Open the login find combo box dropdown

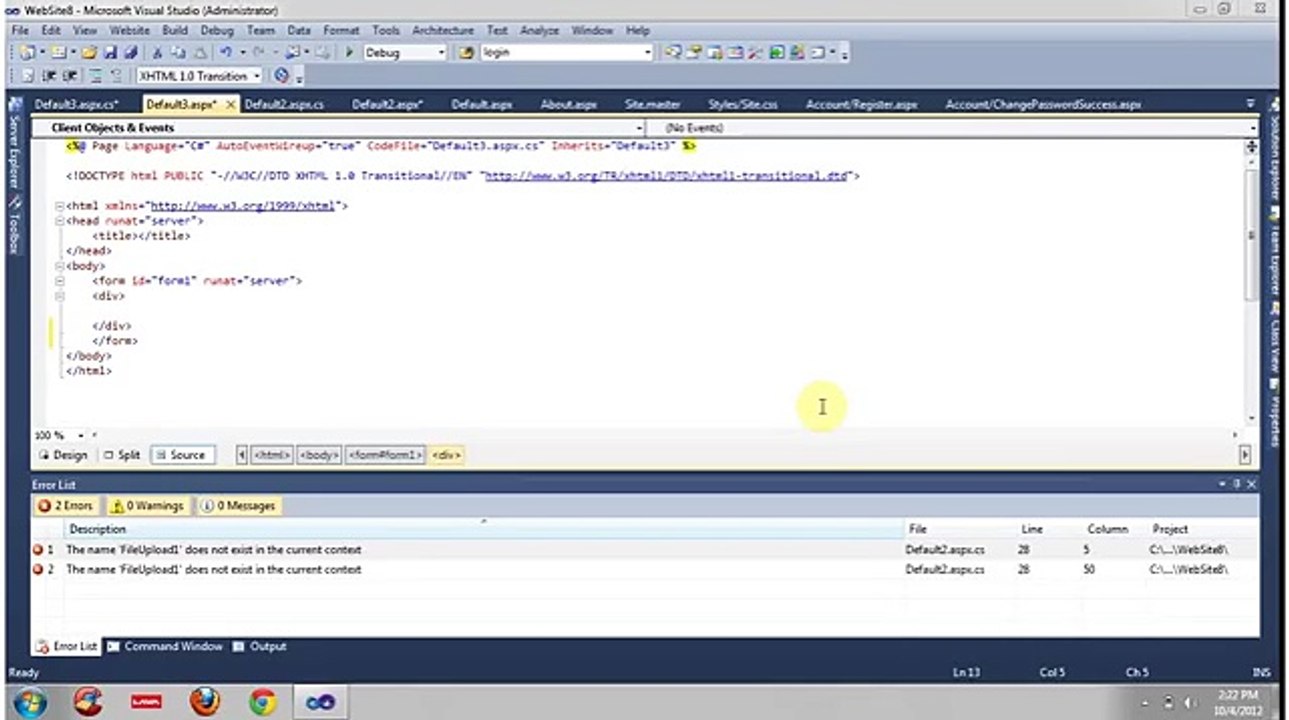click(x=648, y=53)
